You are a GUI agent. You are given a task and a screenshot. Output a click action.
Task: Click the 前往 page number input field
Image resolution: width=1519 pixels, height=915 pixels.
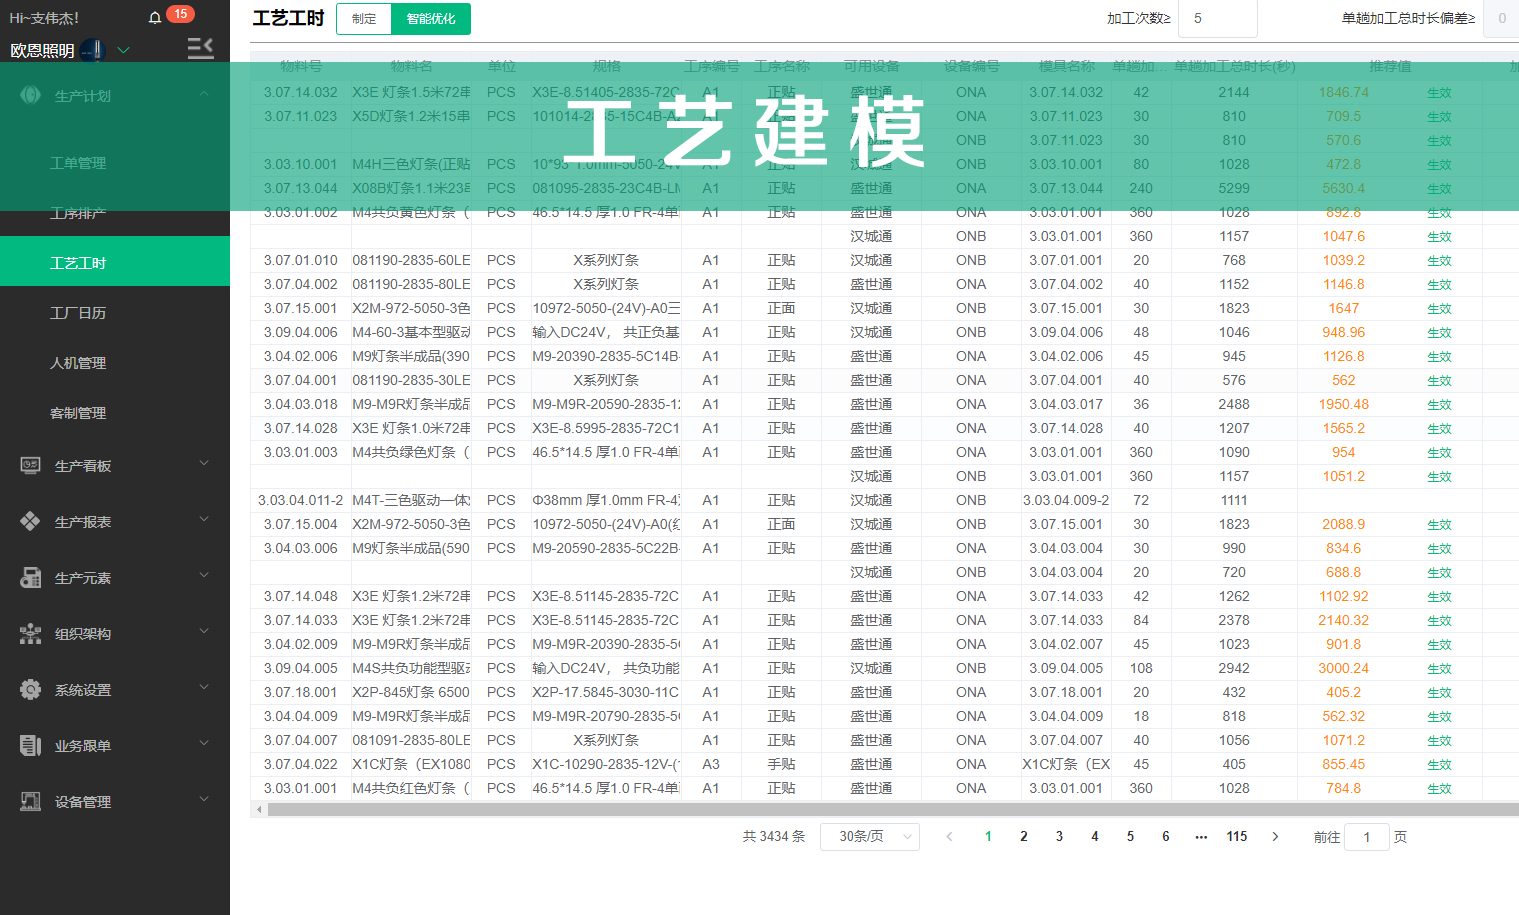coord(1366,836)
